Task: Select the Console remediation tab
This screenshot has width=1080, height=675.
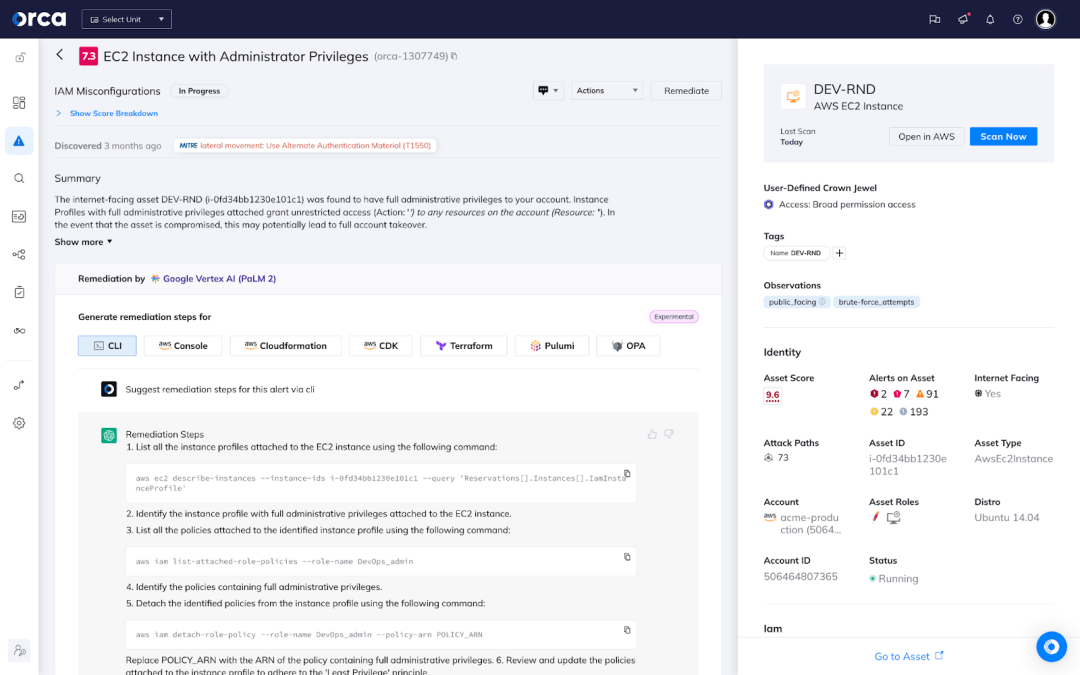Action: point(183,346)
